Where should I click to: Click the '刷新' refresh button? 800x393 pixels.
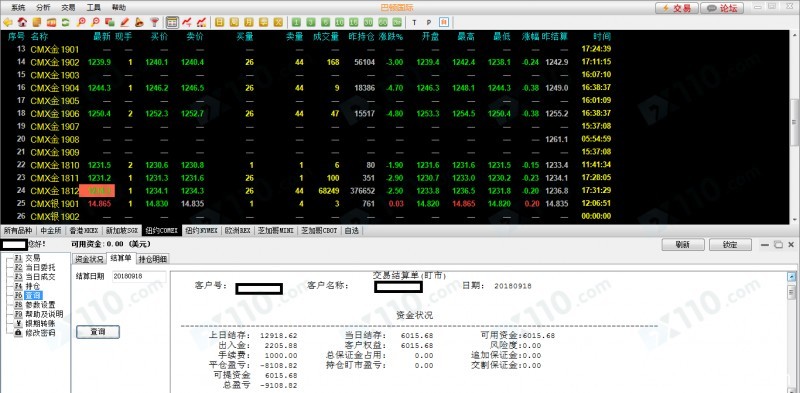coord(683,244)
